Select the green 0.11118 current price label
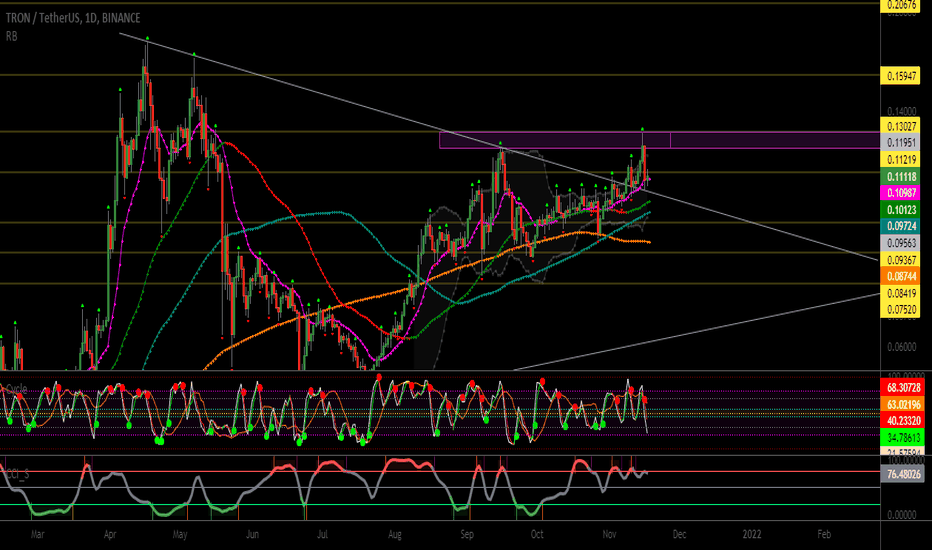 (x=900, y=177)
